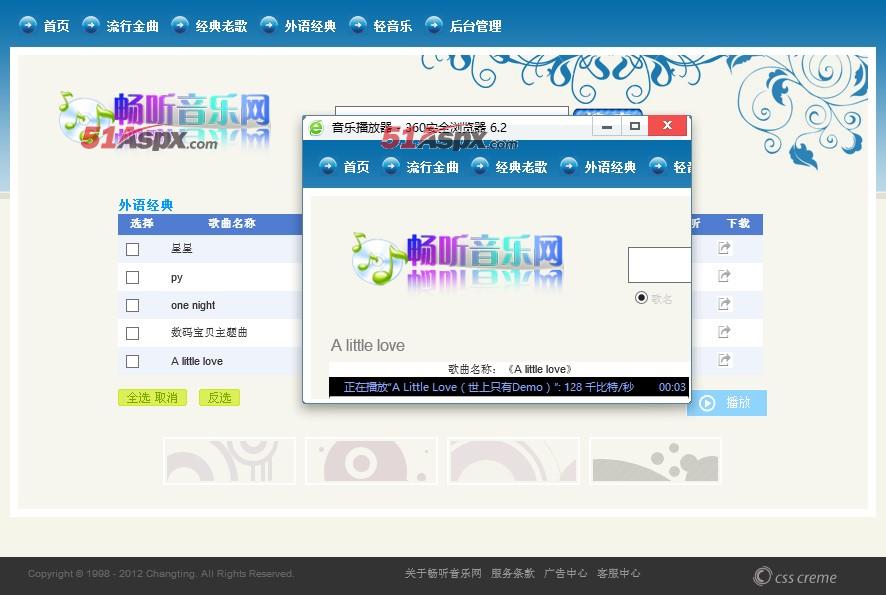
Task: Tick the checkbox for 数码宝贝主题曲
Action: coord(132,333)
